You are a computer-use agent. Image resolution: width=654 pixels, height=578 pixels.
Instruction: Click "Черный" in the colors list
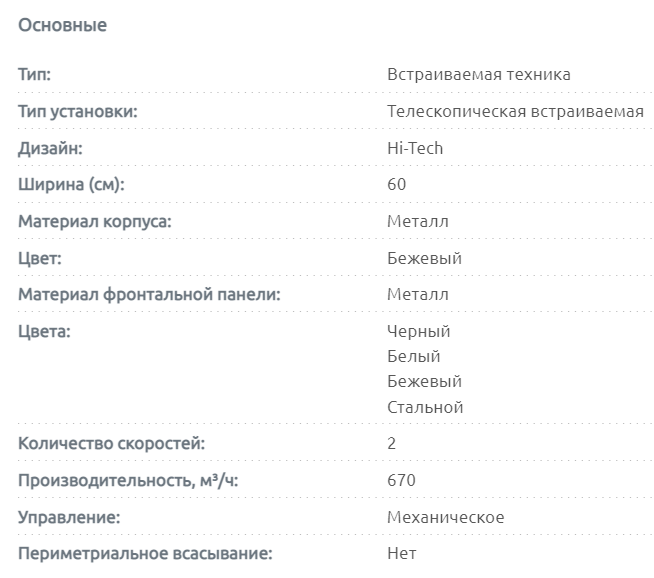point(419,331)
